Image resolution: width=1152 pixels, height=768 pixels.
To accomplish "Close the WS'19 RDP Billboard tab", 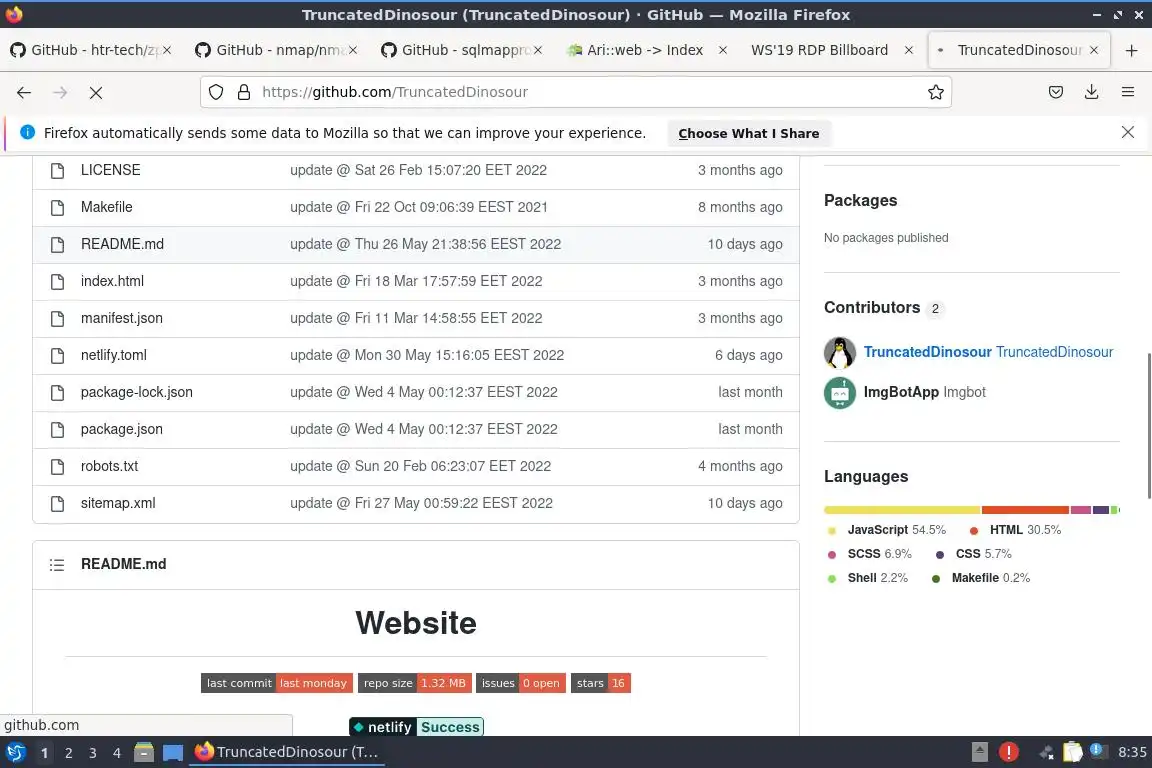I will click(909, 50).
